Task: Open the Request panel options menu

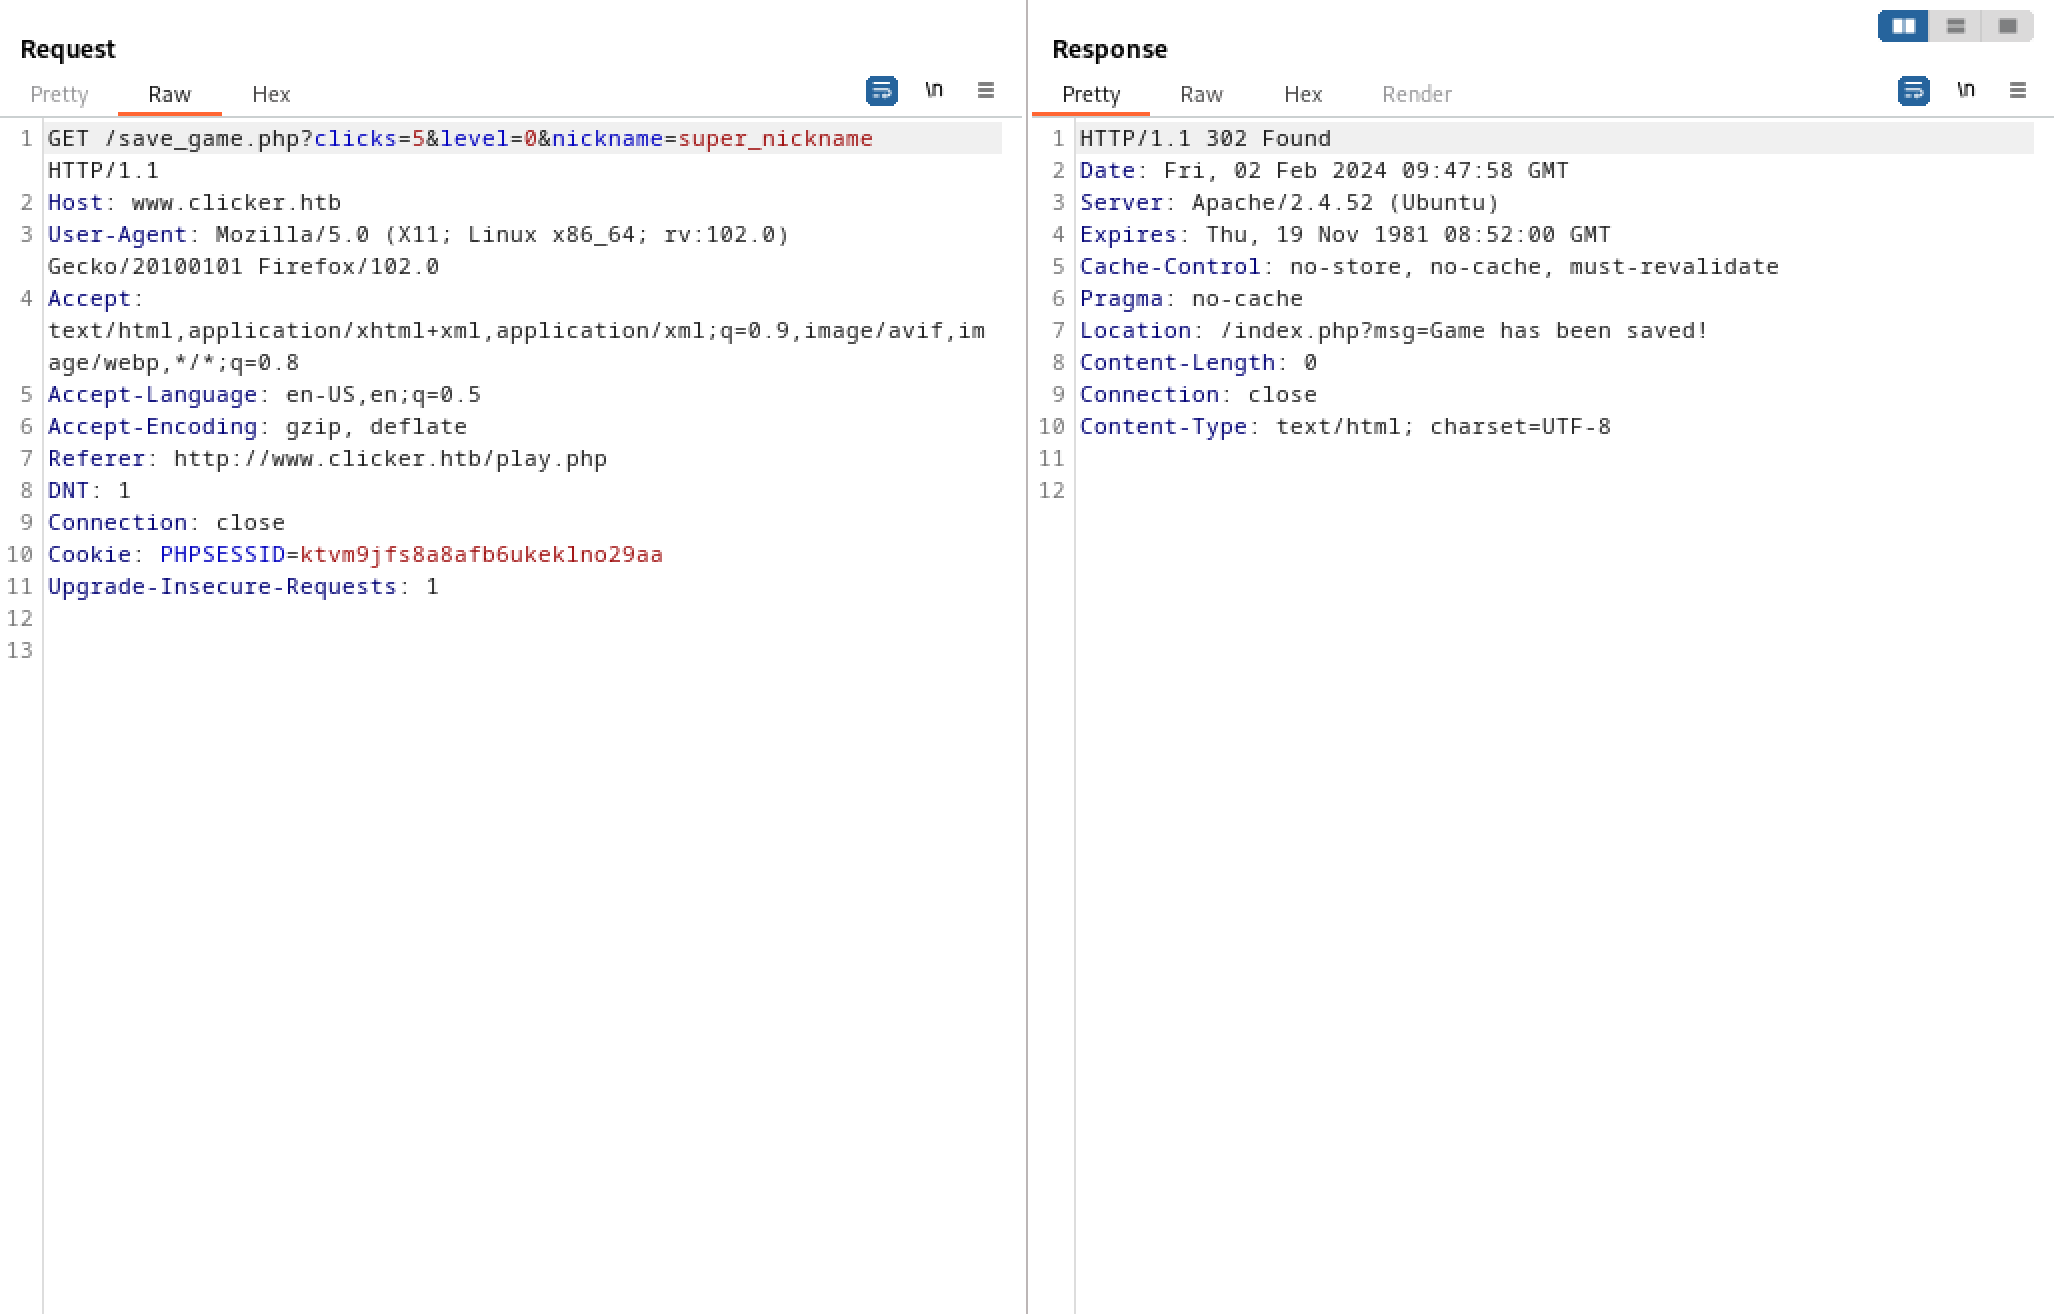Action: click(986, 90)
